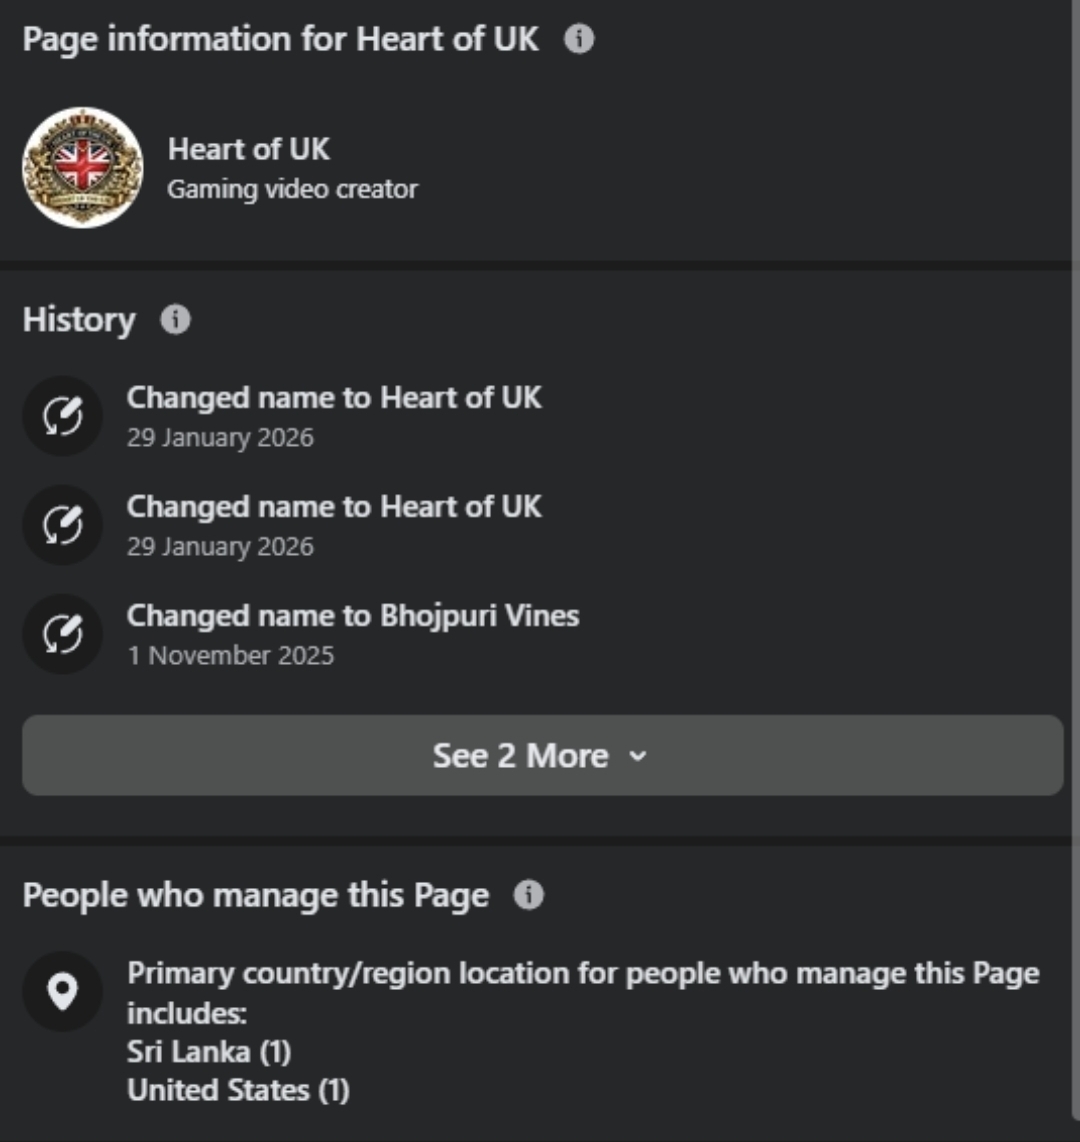Click the info icon next to History
The height and width of the screenshot is (1142, 1080).
click(175, 320)
